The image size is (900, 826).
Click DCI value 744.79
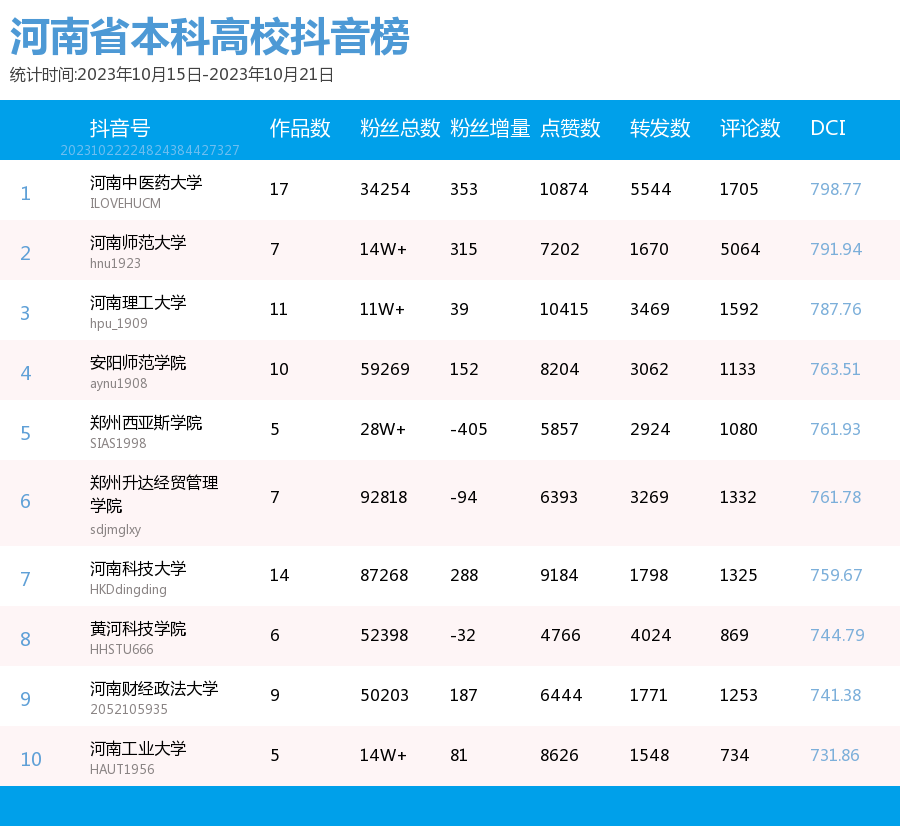pyautogui.click(x=837, y=635)
